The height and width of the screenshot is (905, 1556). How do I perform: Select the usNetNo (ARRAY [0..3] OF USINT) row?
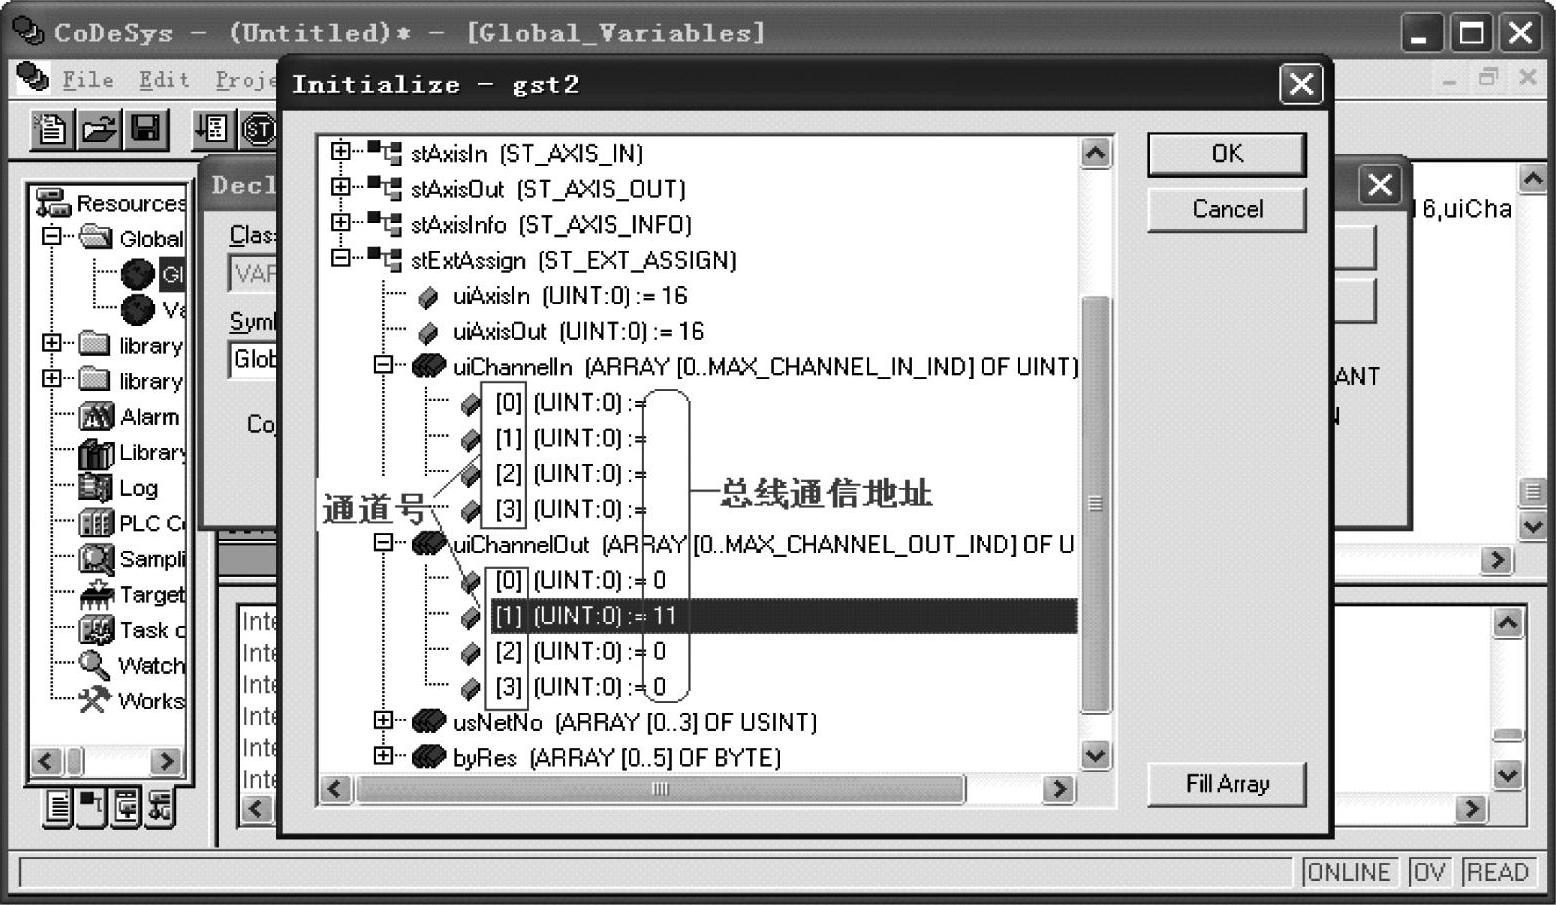pos(635,722)
